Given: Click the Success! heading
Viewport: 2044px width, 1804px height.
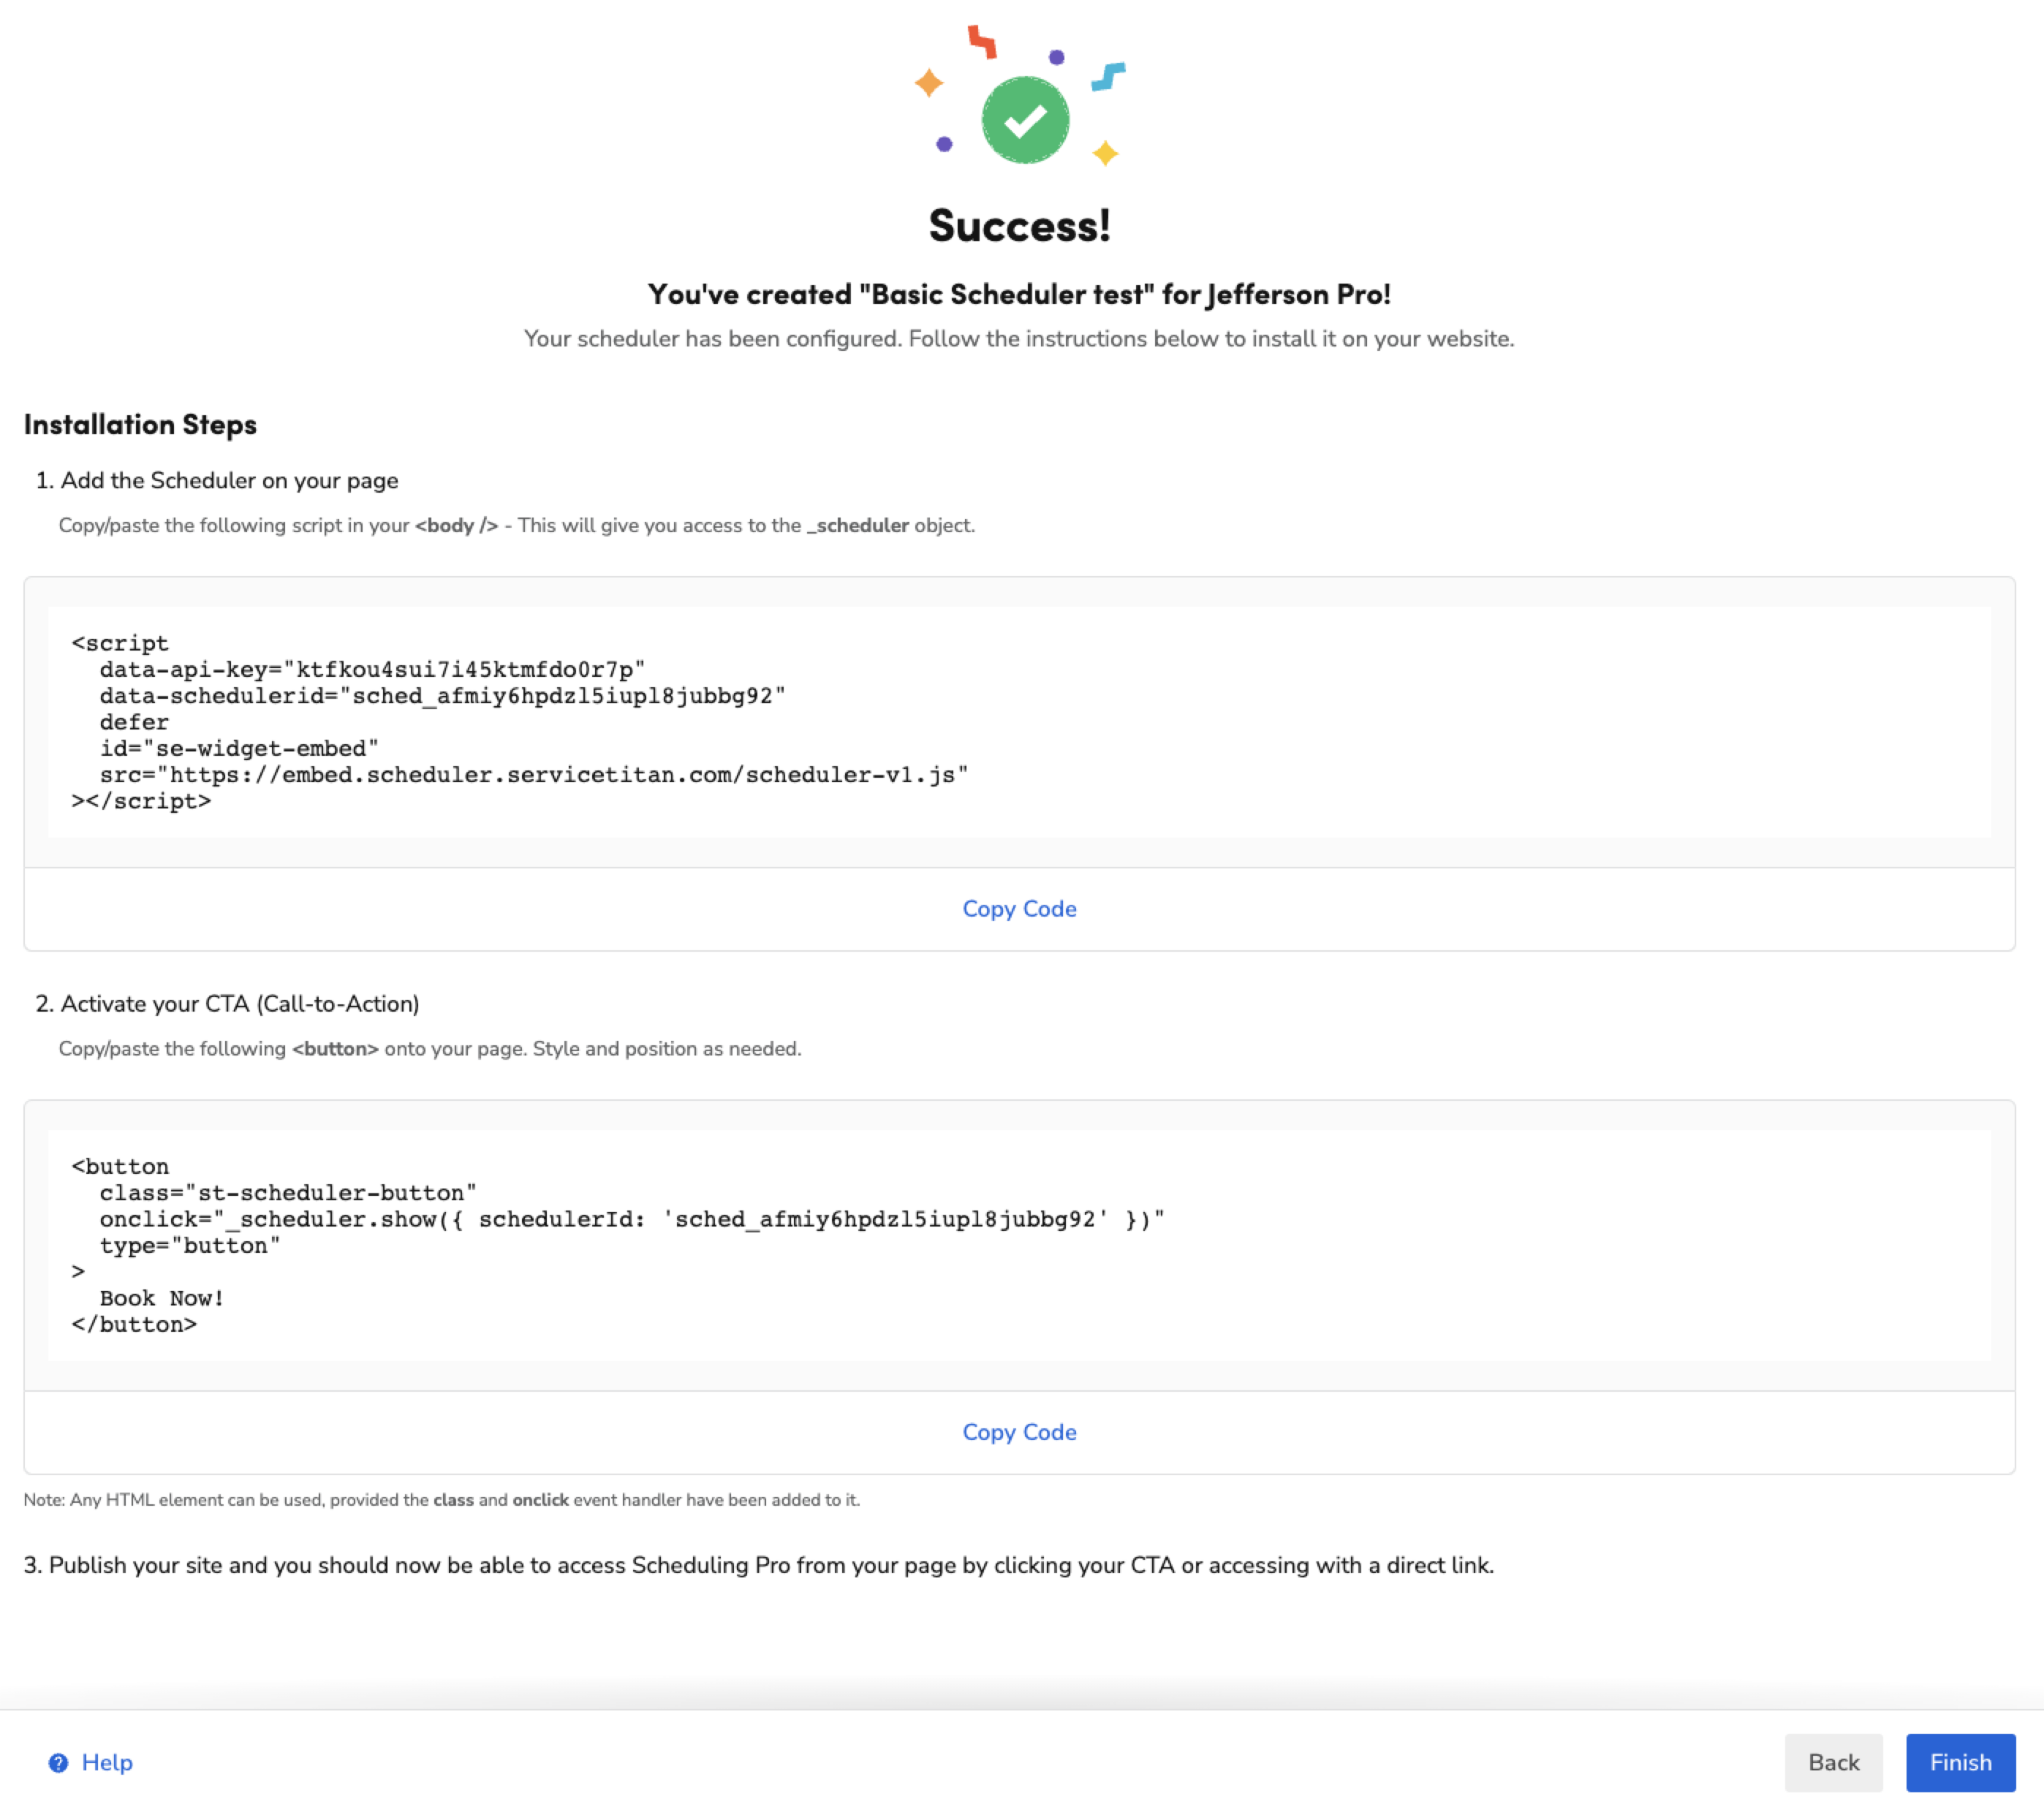Looking at the screenshot, I should coord(1019,225).
